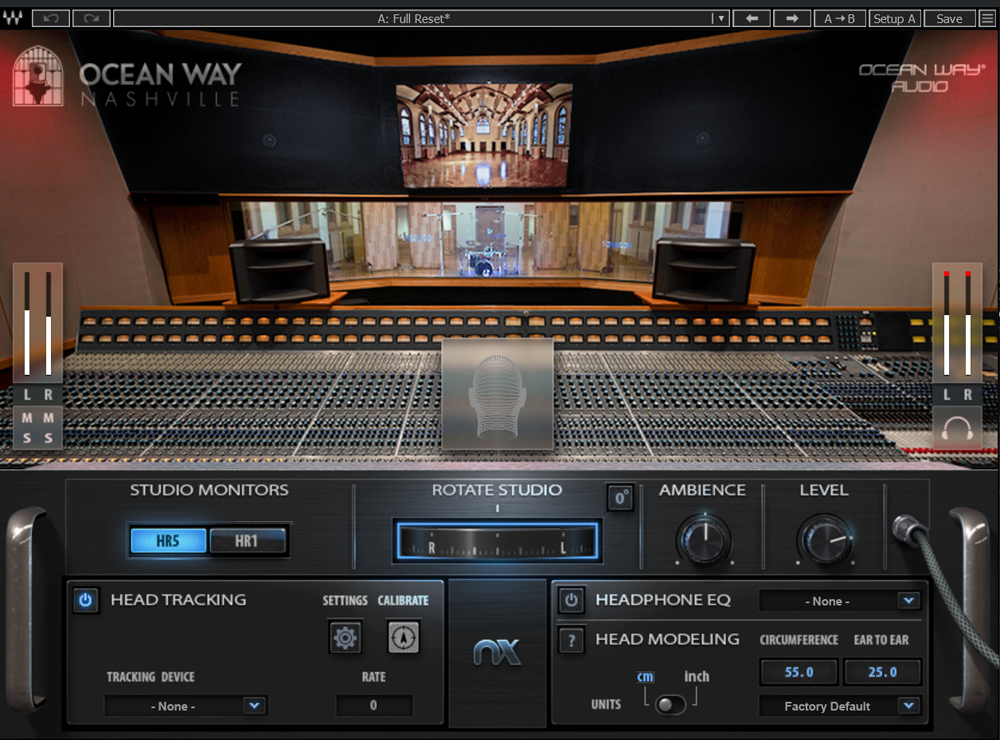Click the 3D head model display
This screenshot has width=1000, height=740.
[497, 394]
